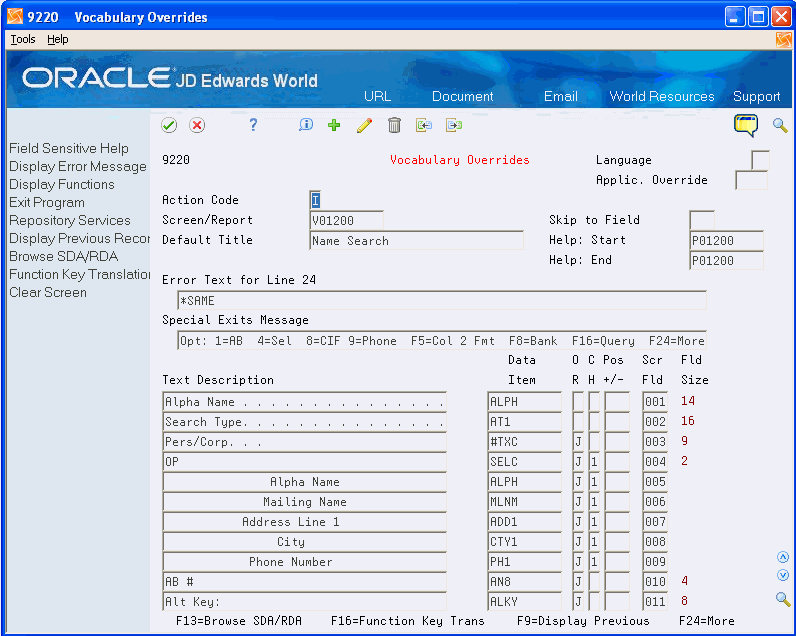Click the pencil Change icon
Screen dimensions: 796x636
pyautogui.click(x=364, y=125)
